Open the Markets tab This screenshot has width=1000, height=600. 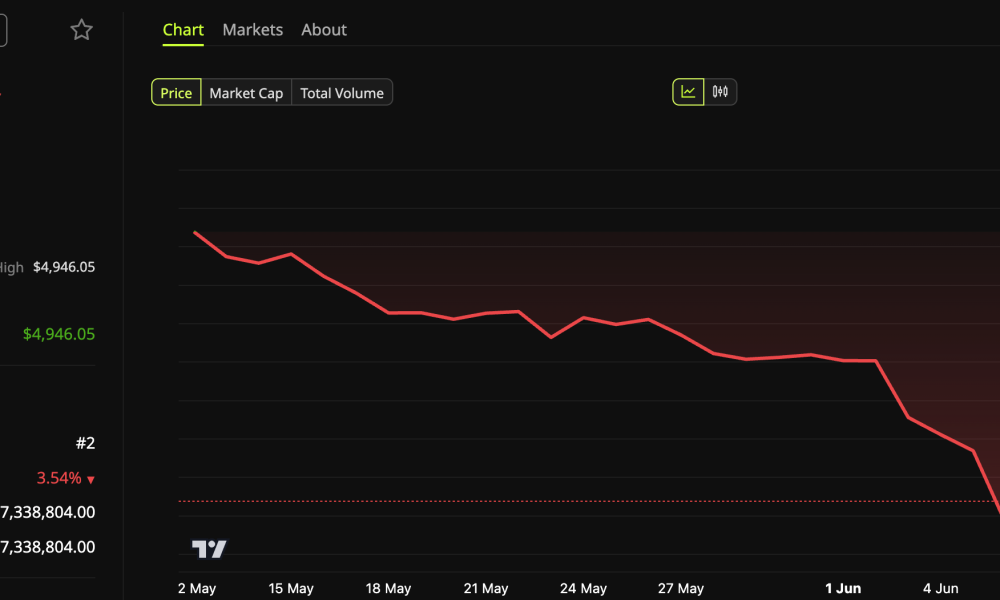pos(253,29)
